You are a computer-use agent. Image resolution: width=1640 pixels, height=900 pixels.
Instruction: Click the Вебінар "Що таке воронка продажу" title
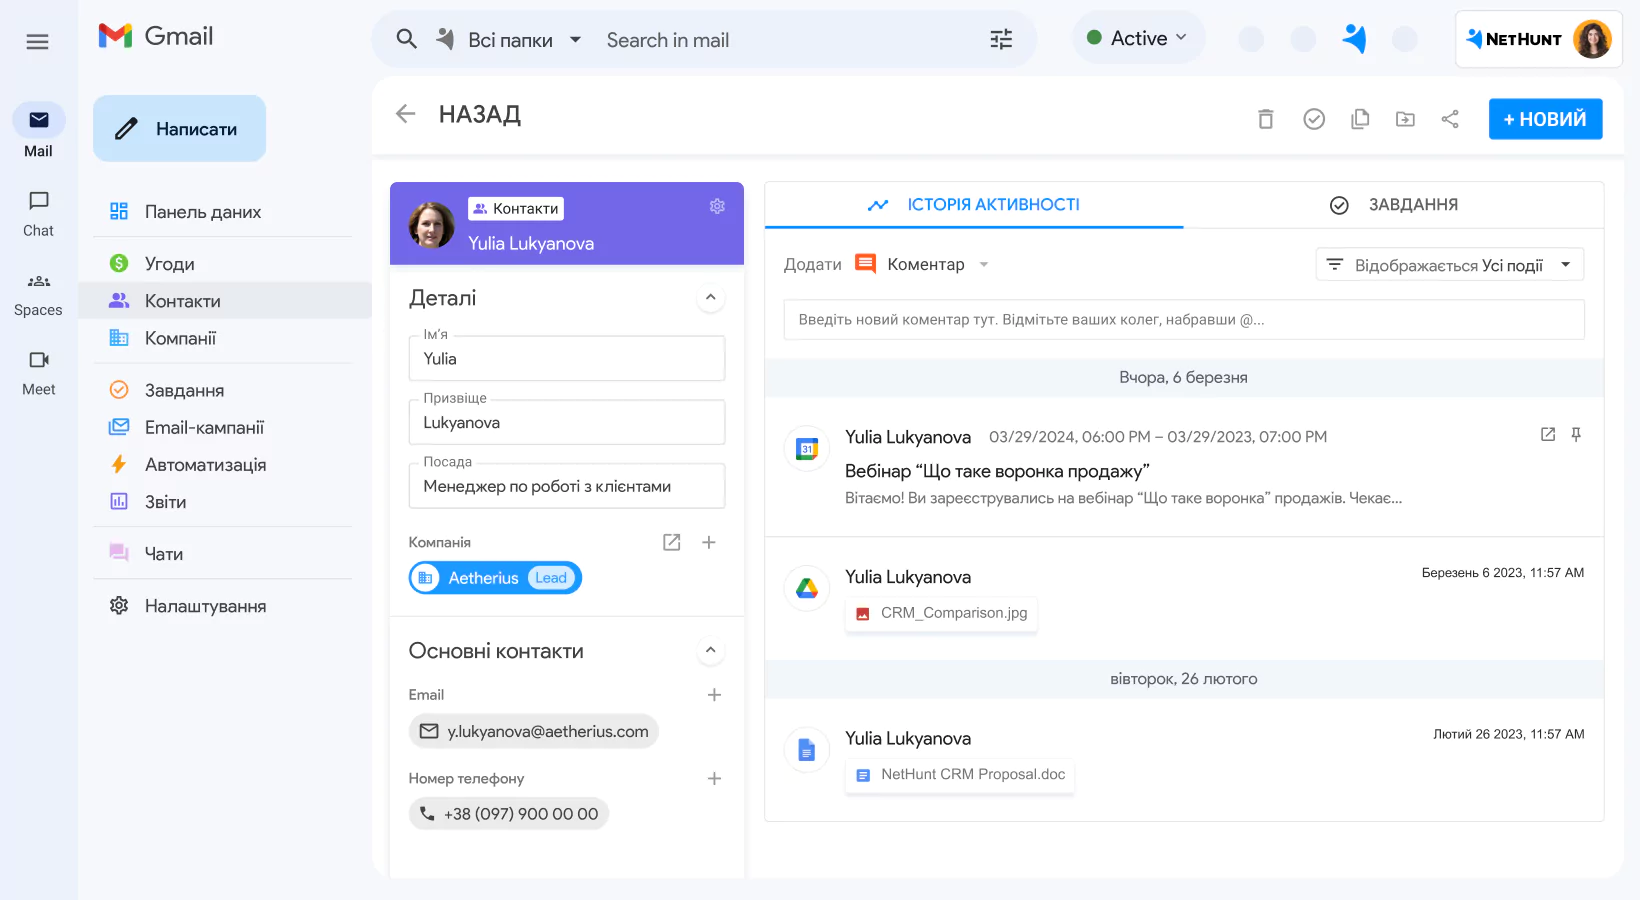997,471
